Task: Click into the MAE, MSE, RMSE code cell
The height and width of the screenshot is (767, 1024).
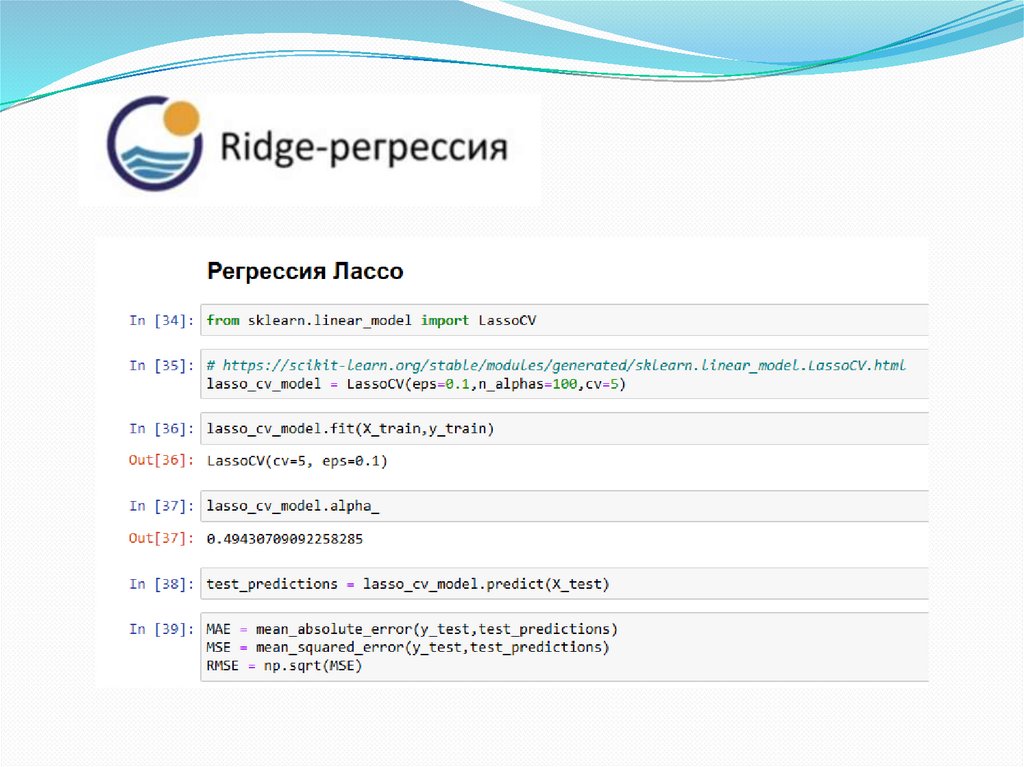Action: tap(560, 647)
